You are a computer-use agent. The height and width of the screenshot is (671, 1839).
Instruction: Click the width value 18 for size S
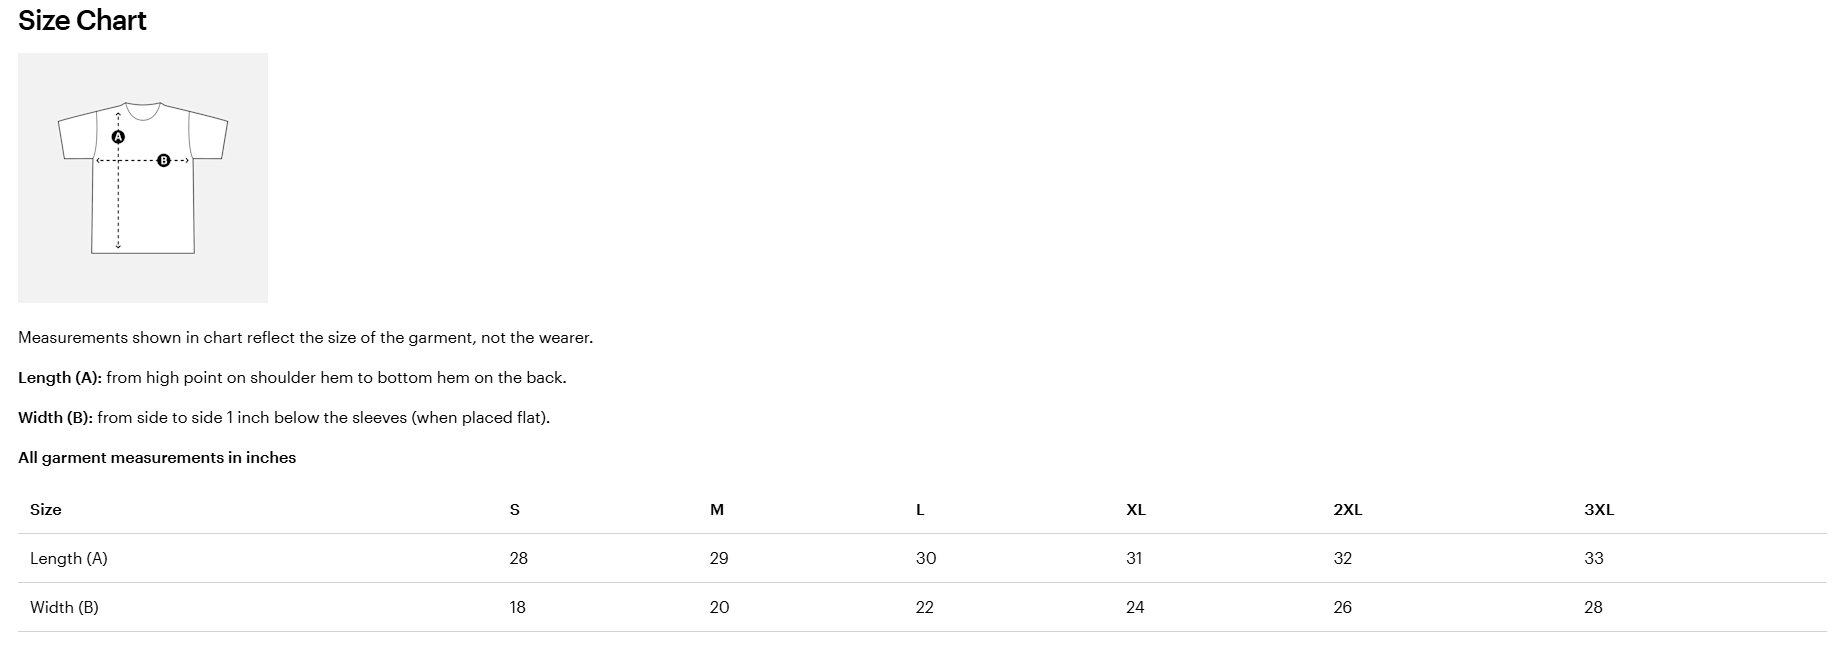(x=518, y=608)
